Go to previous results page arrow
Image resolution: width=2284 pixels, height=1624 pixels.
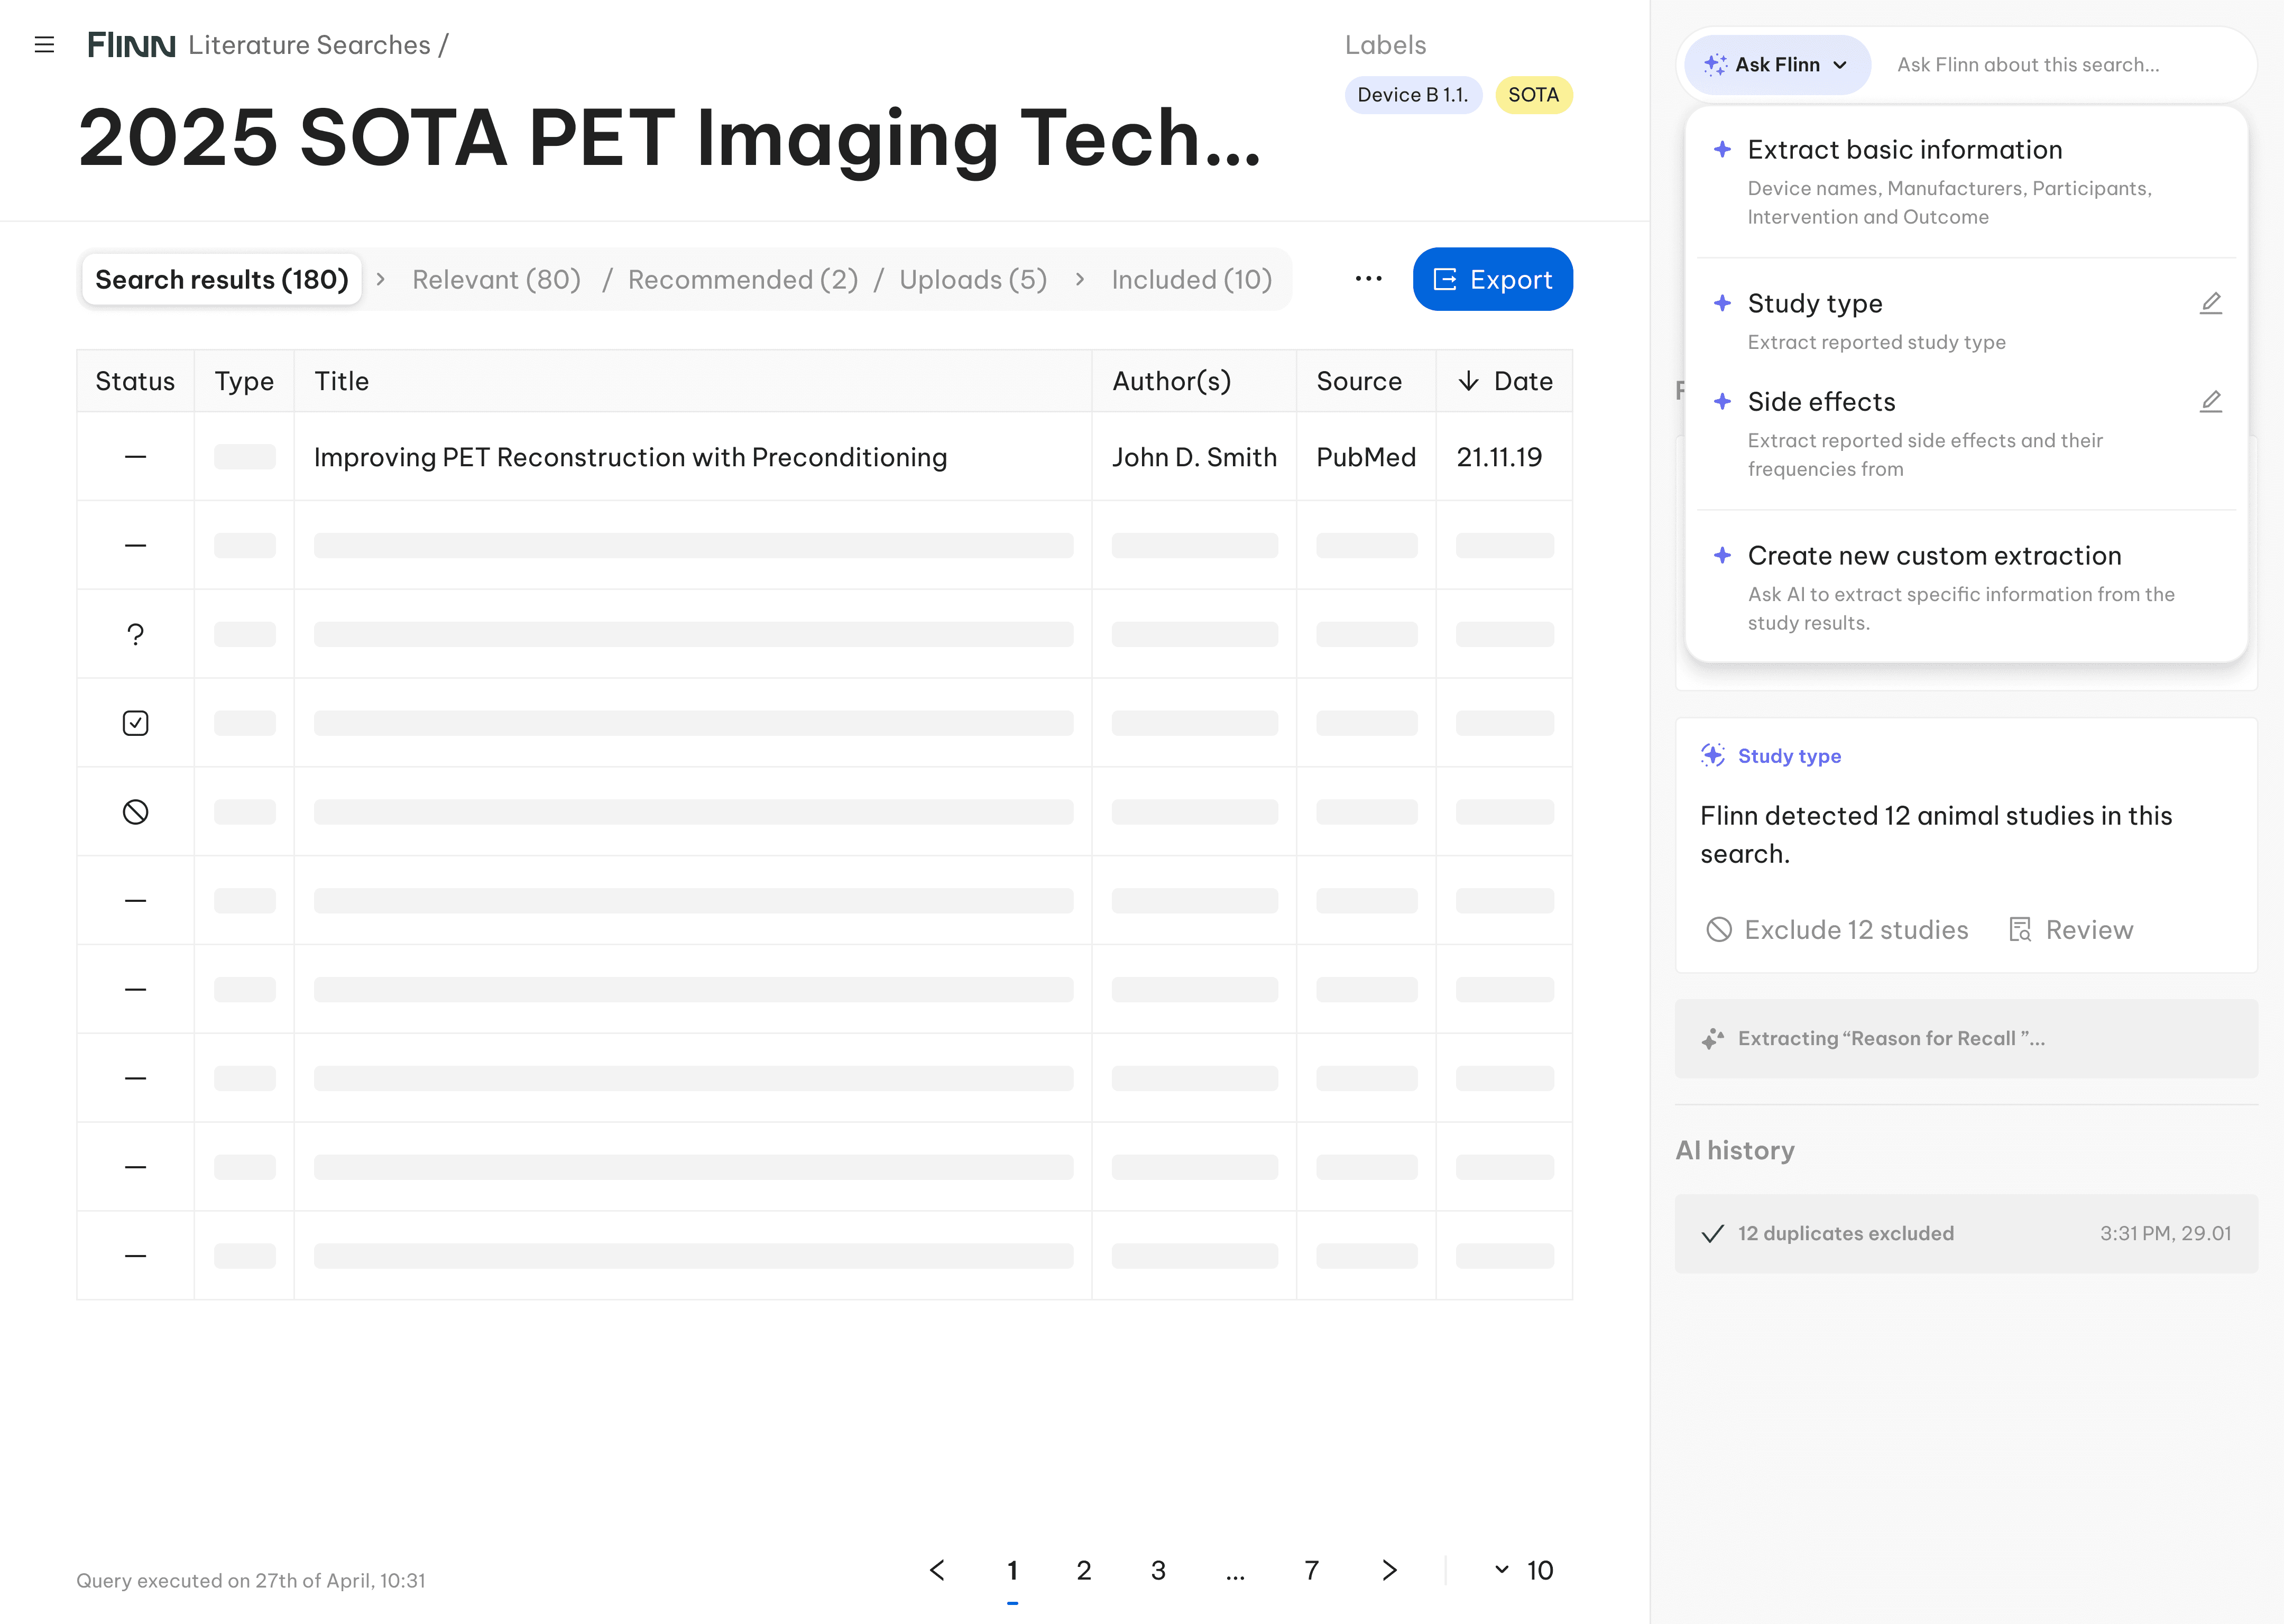click(937, 1570)
